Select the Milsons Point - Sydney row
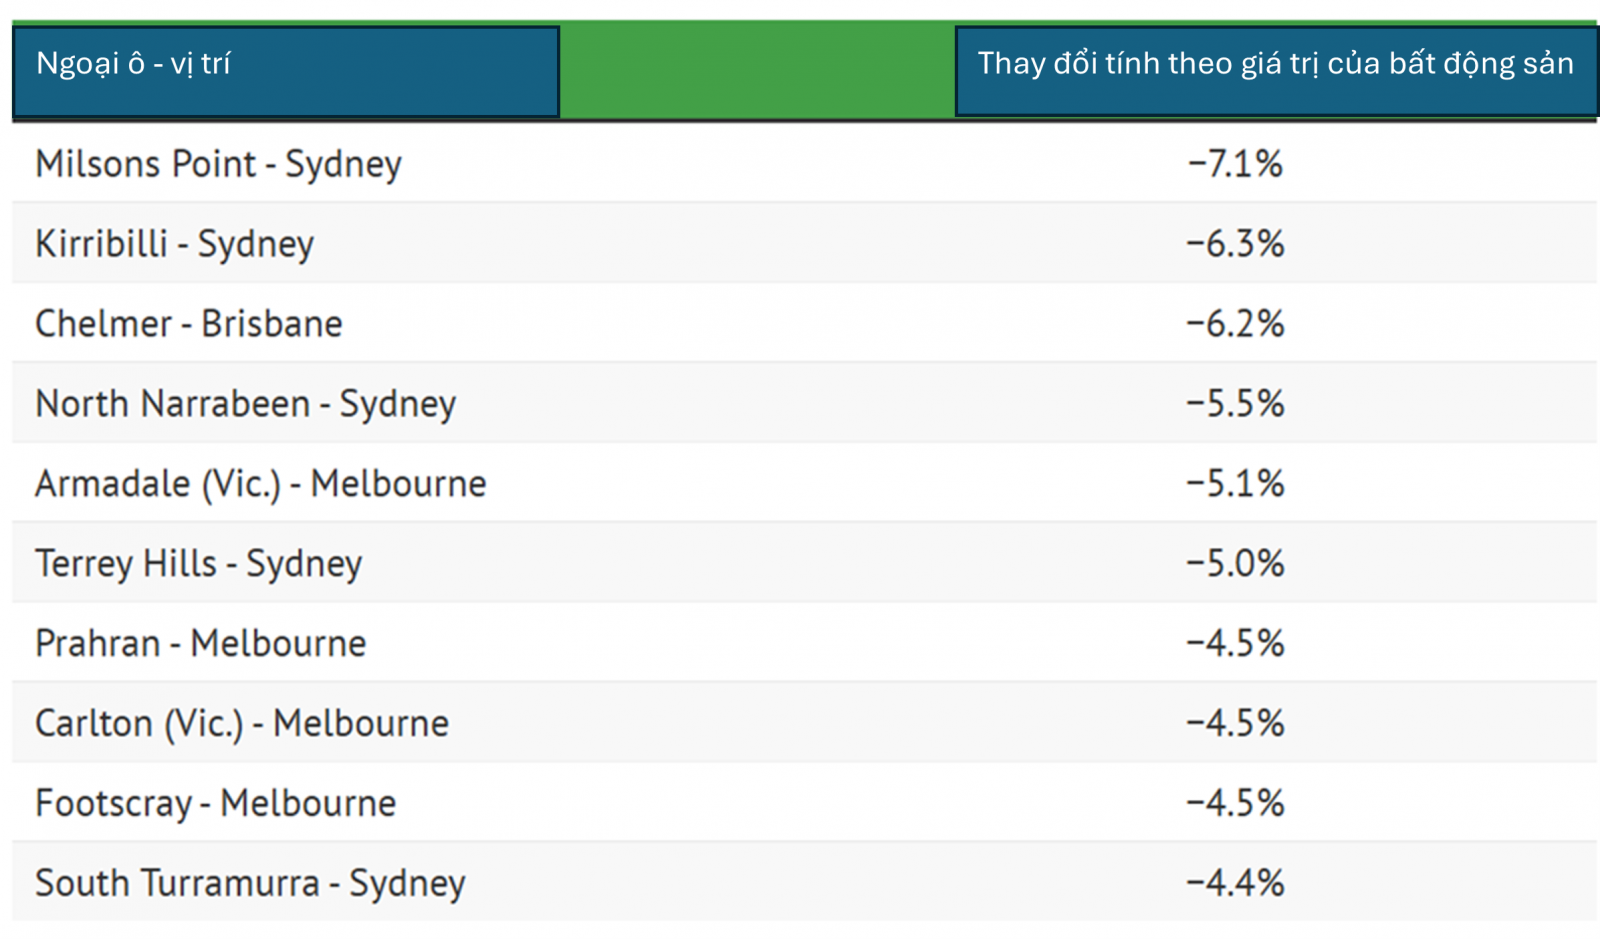 218,164
